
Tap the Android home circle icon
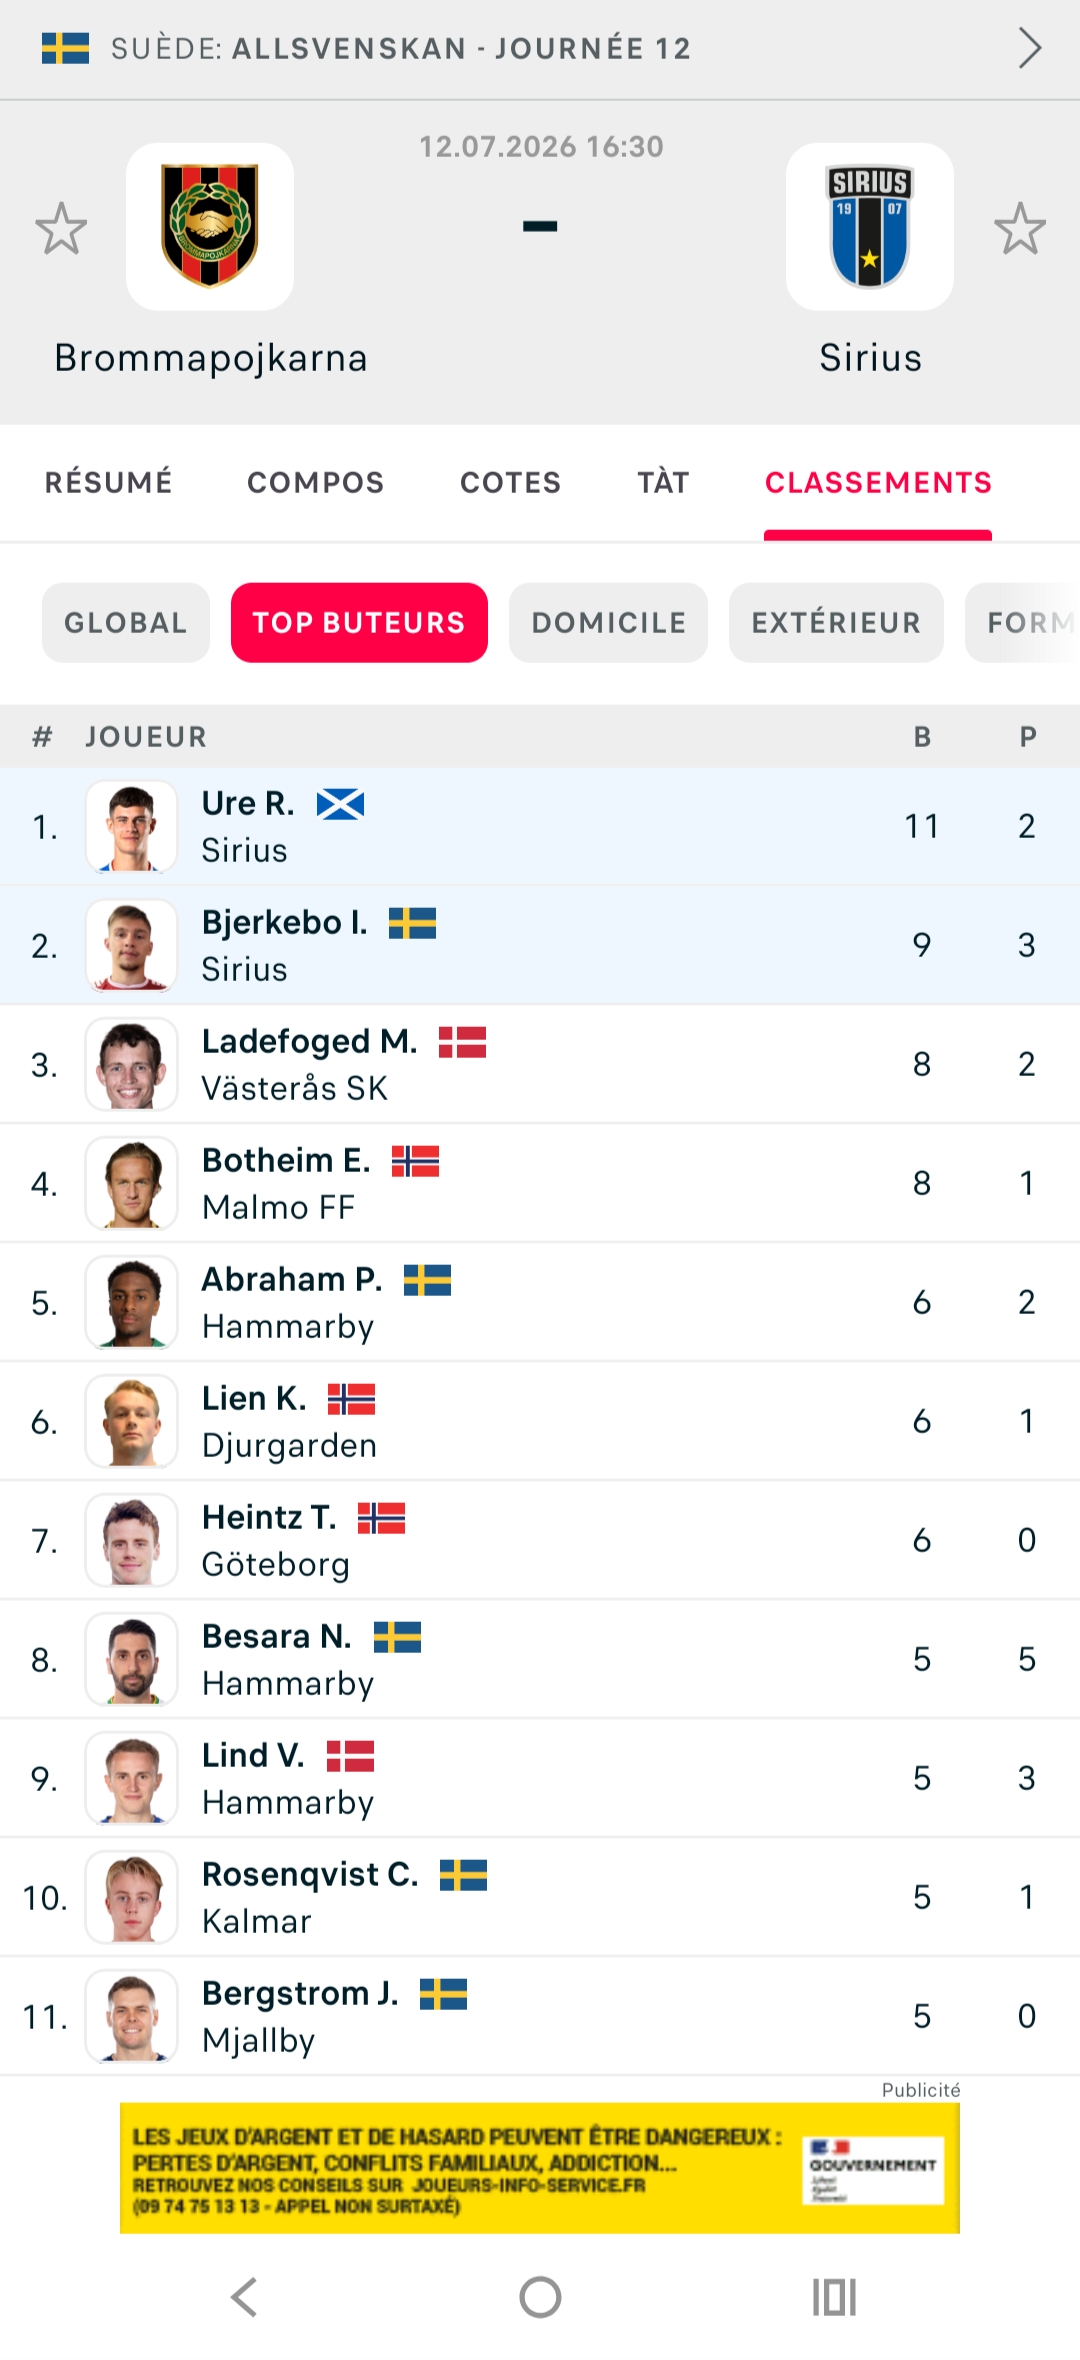tap(540, 2297)
